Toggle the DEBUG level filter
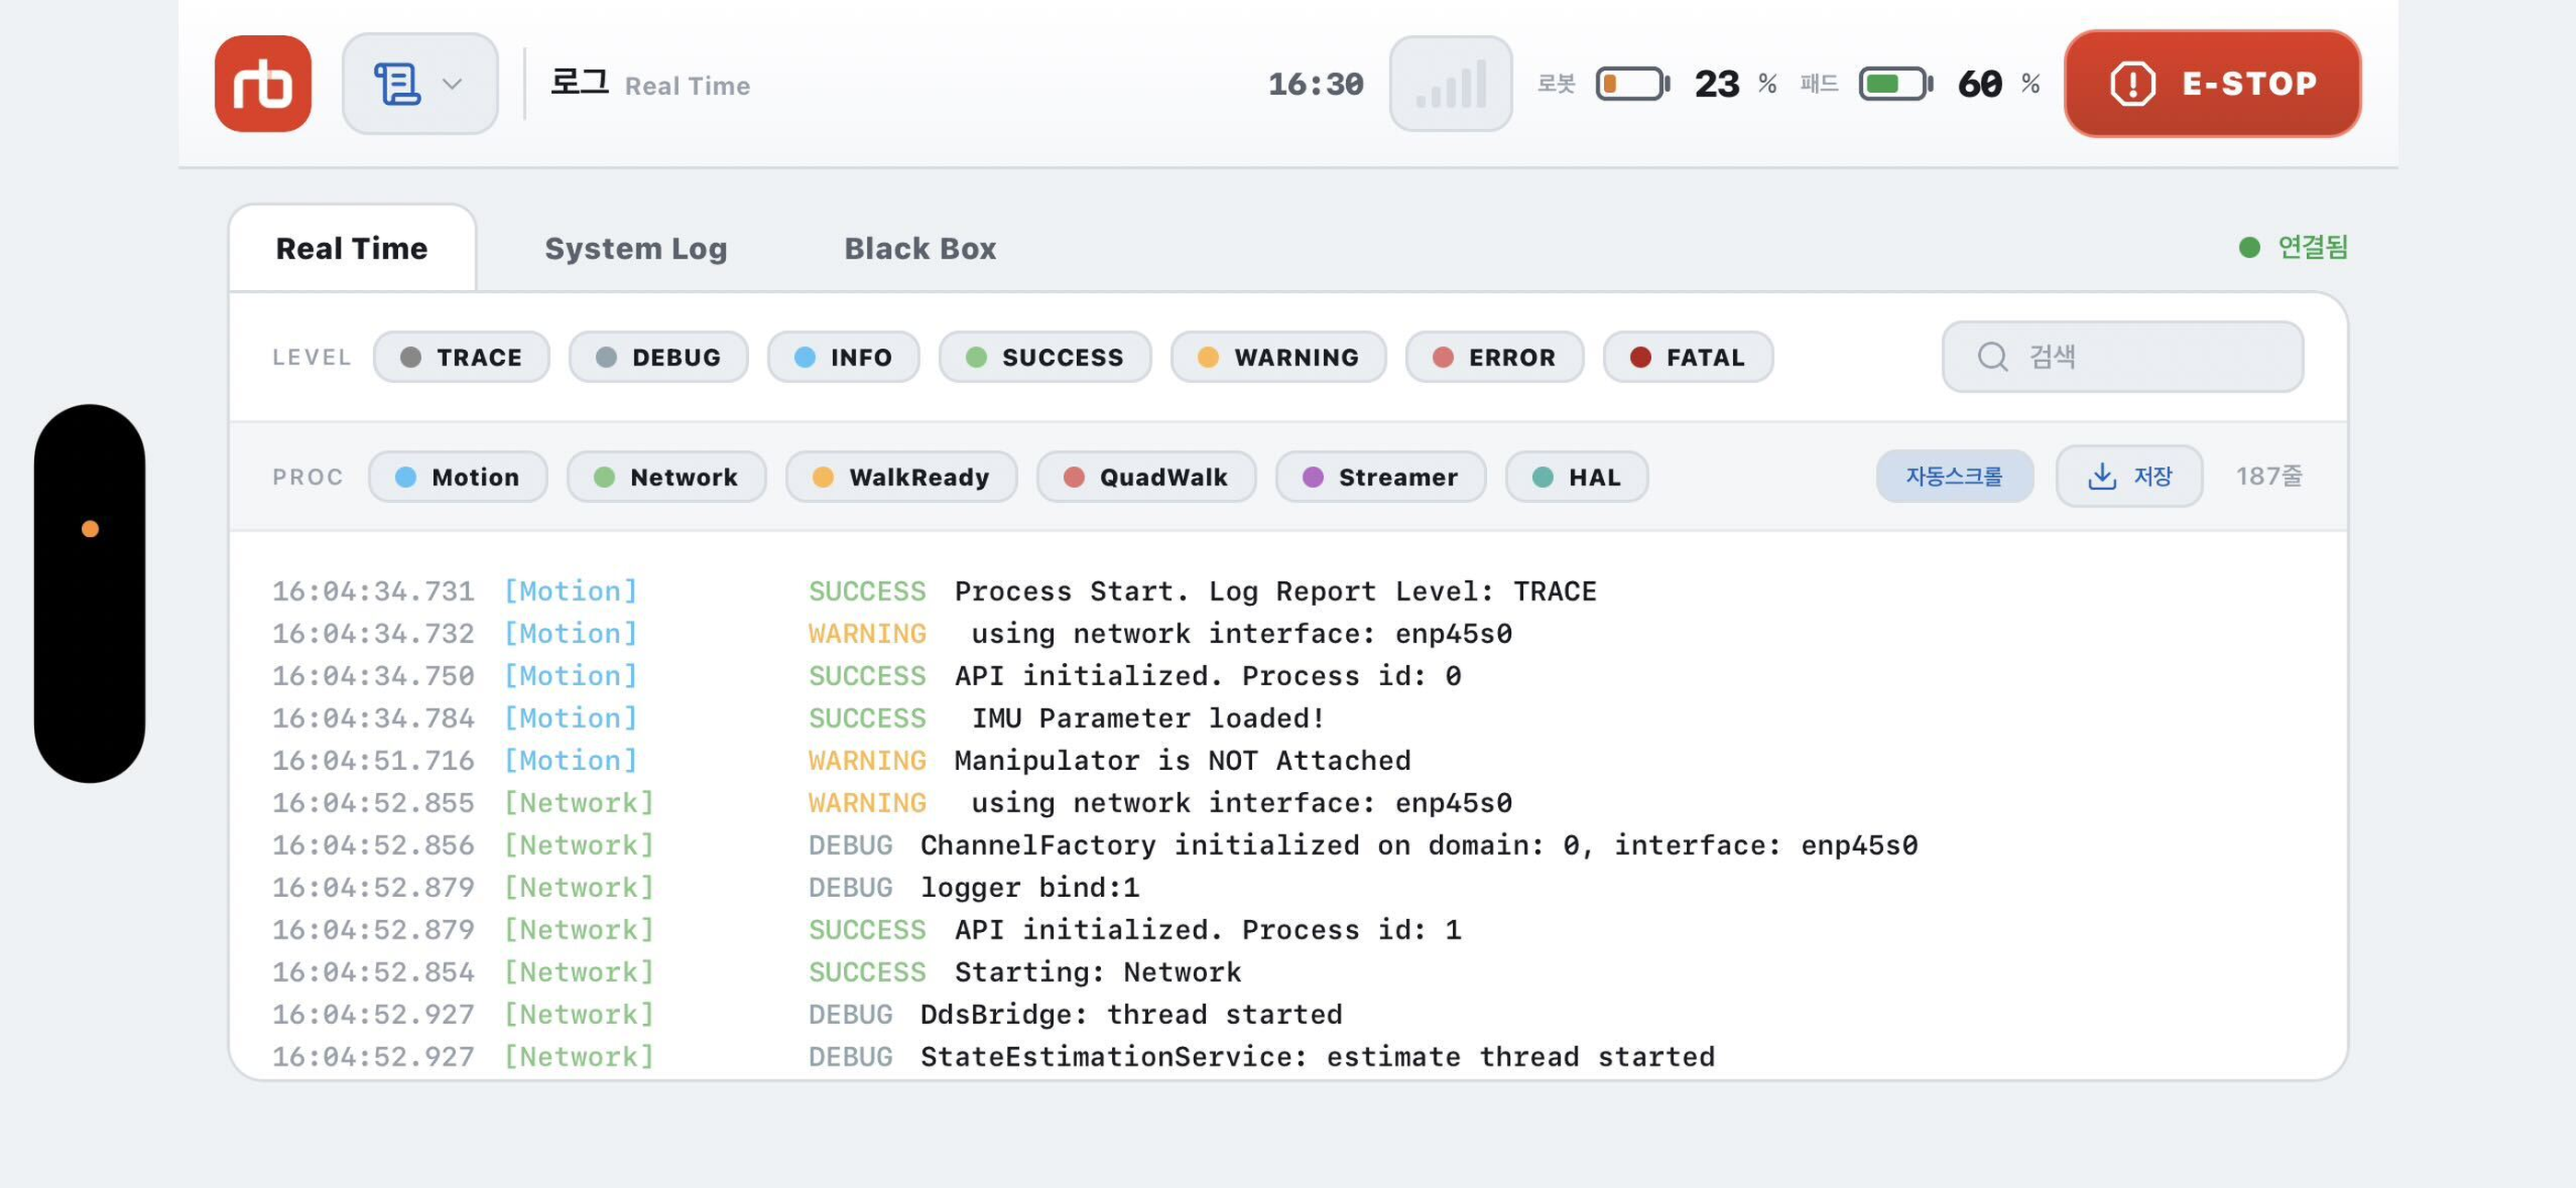2576x1188 pixels. point(658,357)
